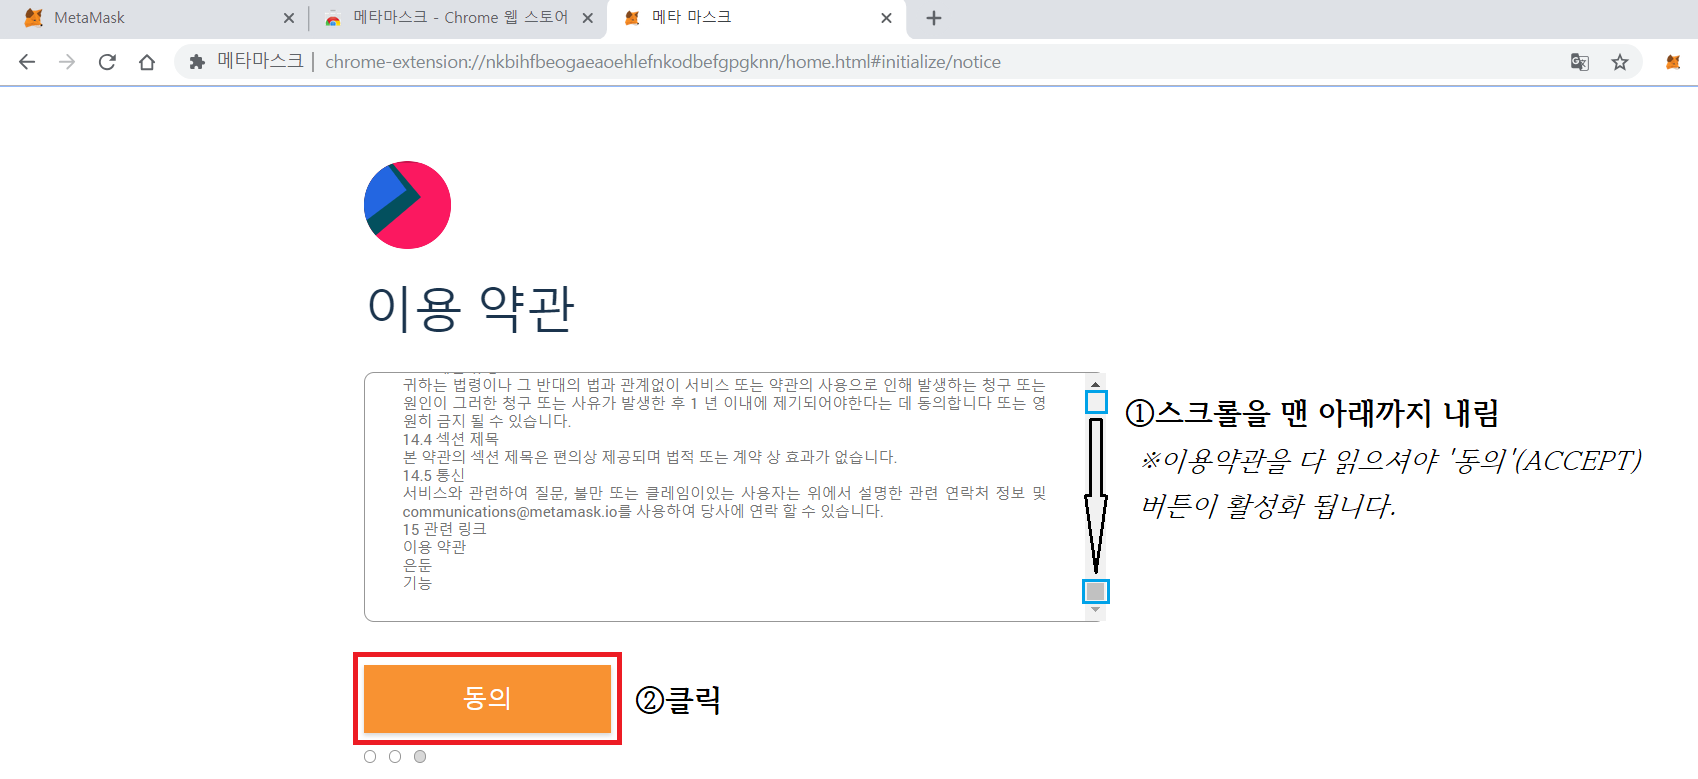1698x779 pixels.
Task: Click the 14.4 섹션 제목 line
Action: (450, 439)
